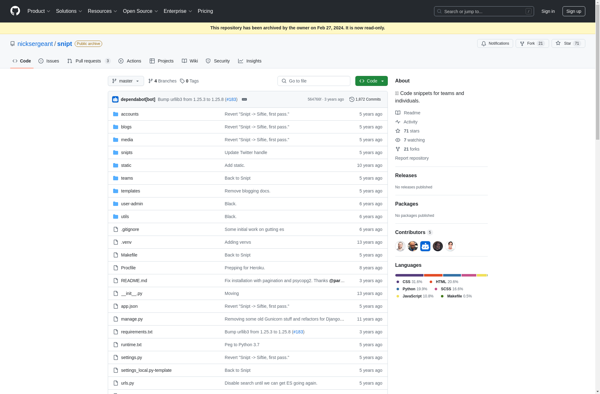Viewport: 600px width, 394px height.
Task: Open the #183 pull request link in header
Action: tap(231, 99)
